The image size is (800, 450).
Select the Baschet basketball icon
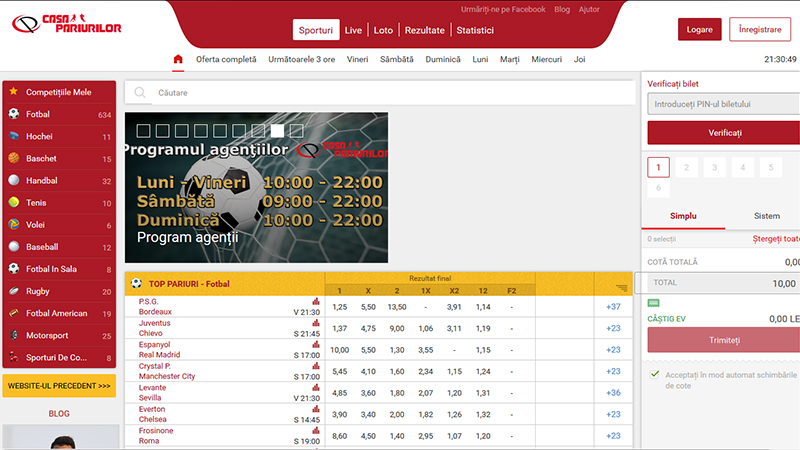pyautogui.click(x=14, y=158)
